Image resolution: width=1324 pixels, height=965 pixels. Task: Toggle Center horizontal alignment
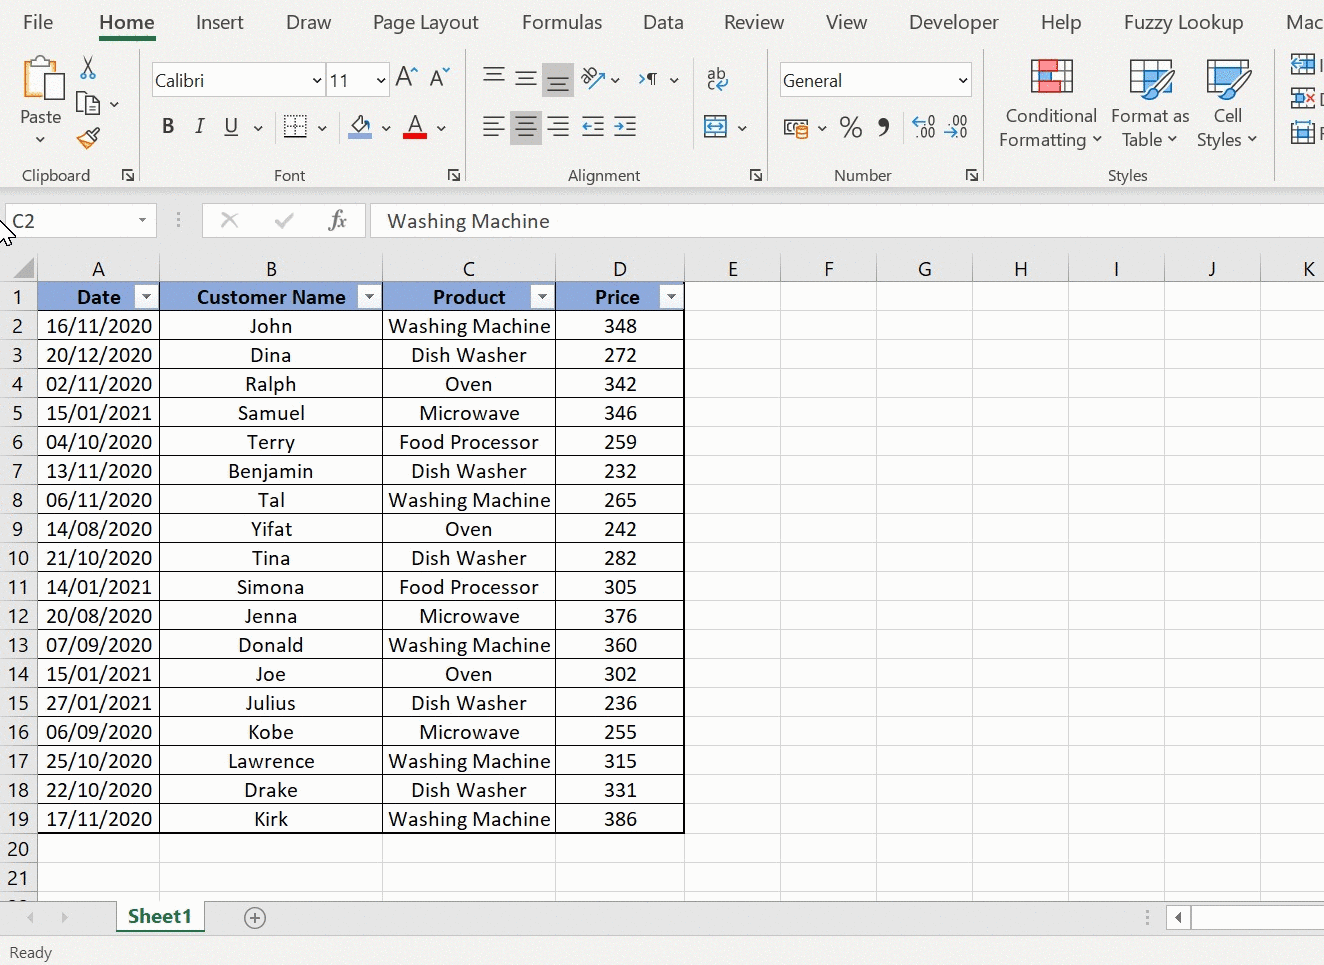(525, 127)
